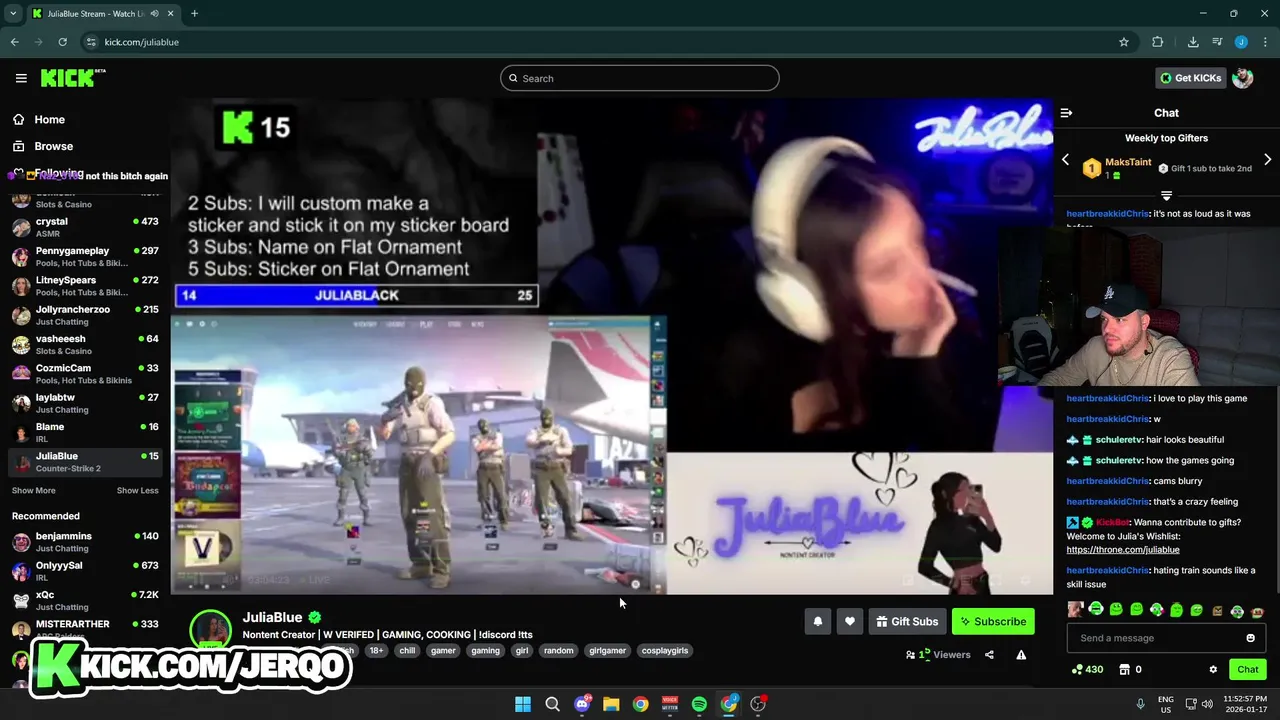Image resolution: width=1280 pixels, height=720 pixels.
Task: Open the hamburger sidebar menu
Action: click(21, 78)
